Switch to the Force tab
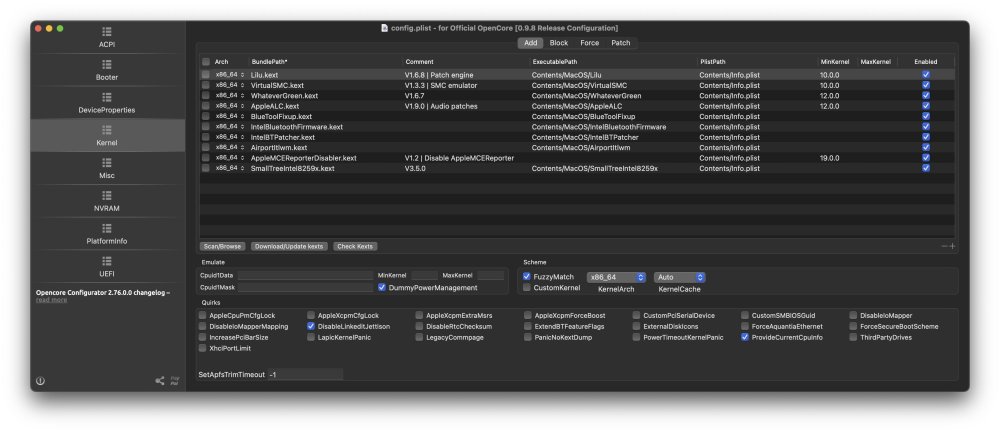 click(x=589, y=43)
